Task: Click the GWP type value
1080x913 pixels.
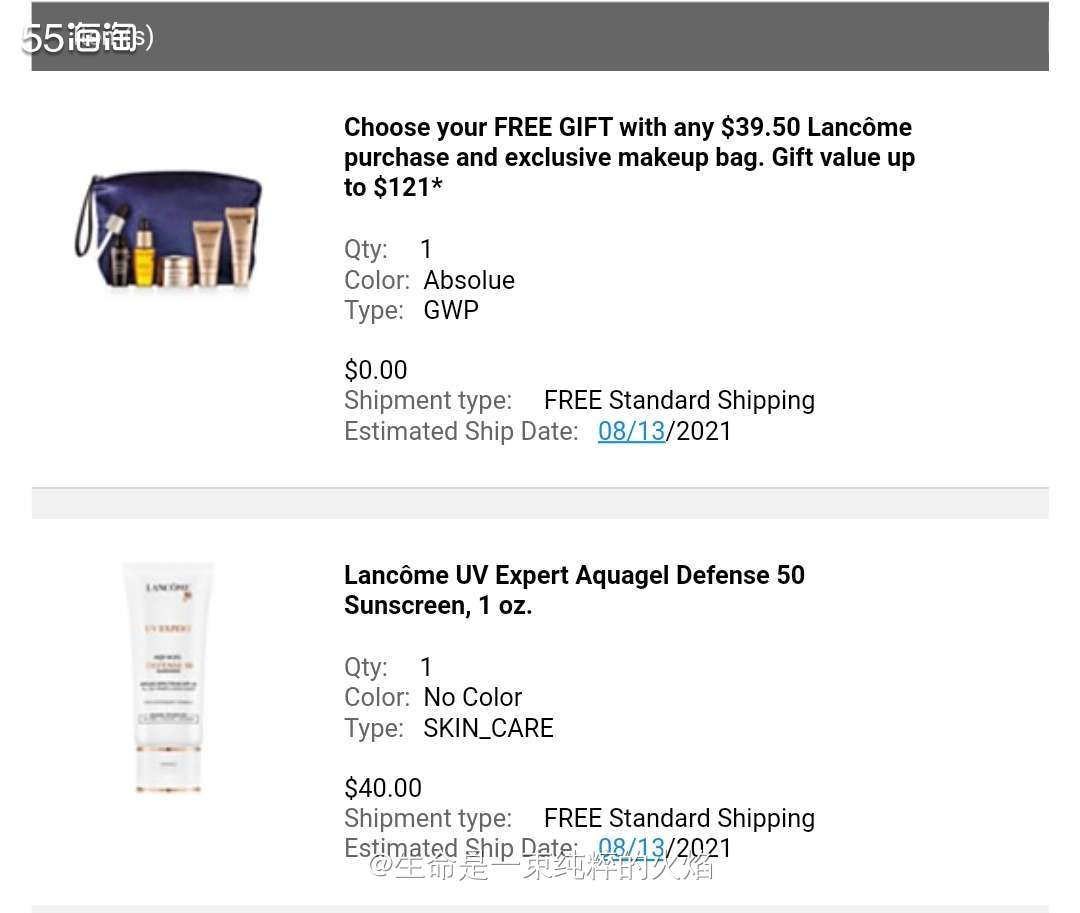Action: click(x=450, y=311)
